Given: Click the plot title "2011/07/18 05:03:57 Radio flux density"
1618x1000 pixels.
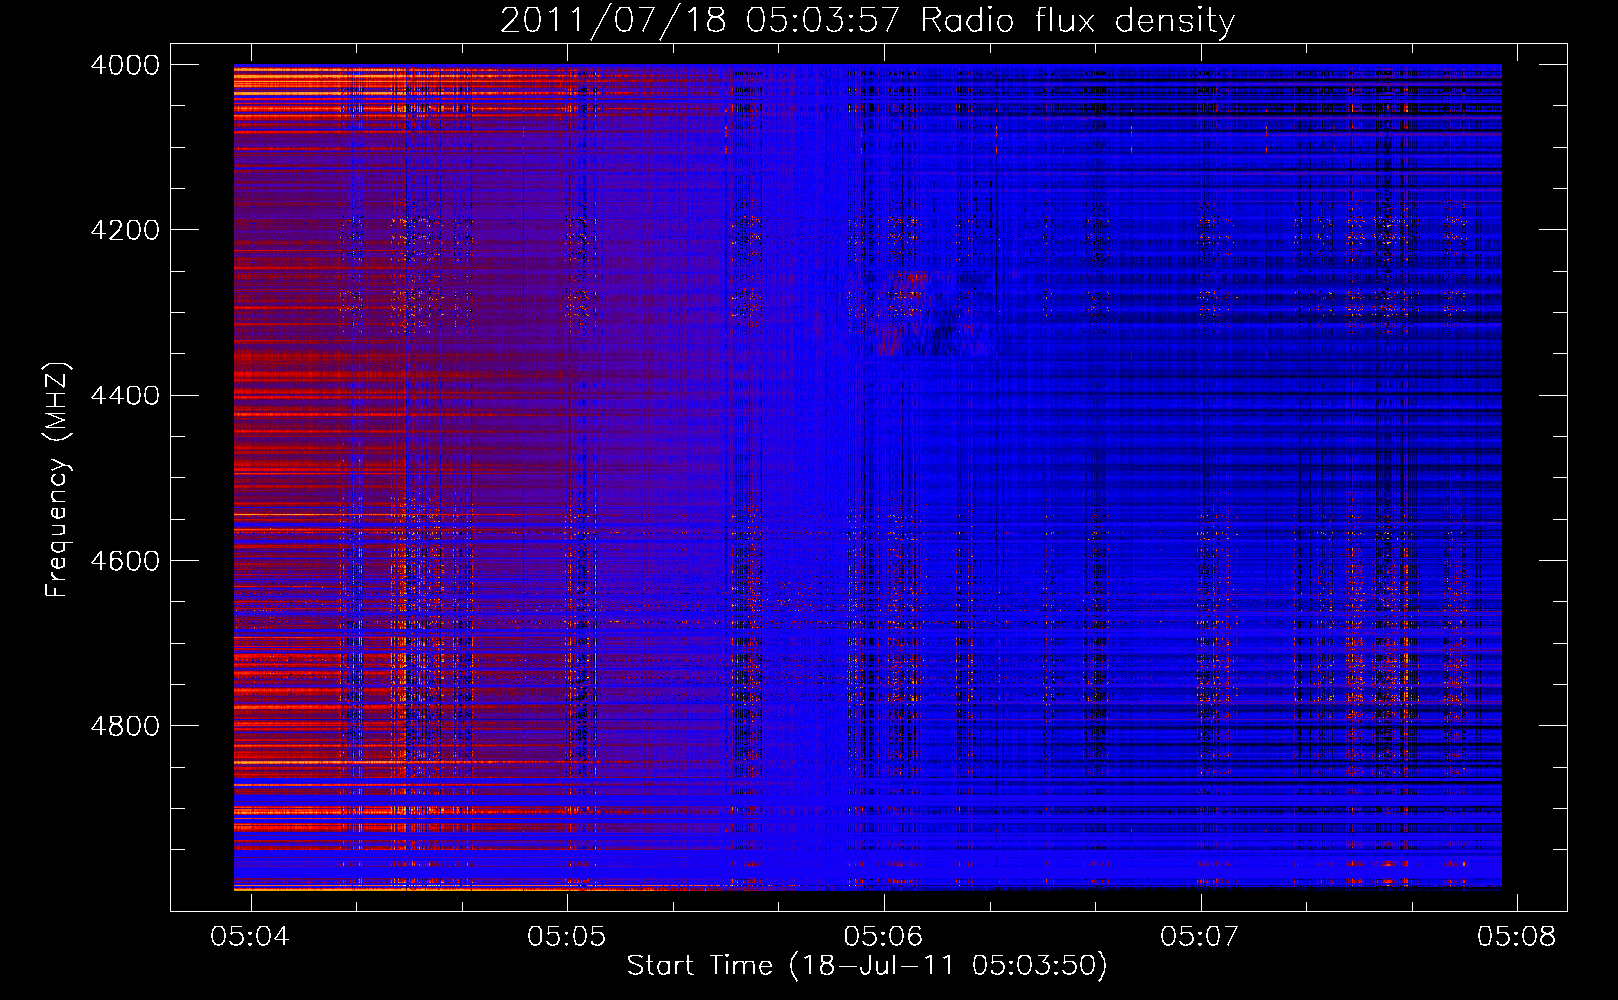Looking at the screenshot, I should click(867, 21).
